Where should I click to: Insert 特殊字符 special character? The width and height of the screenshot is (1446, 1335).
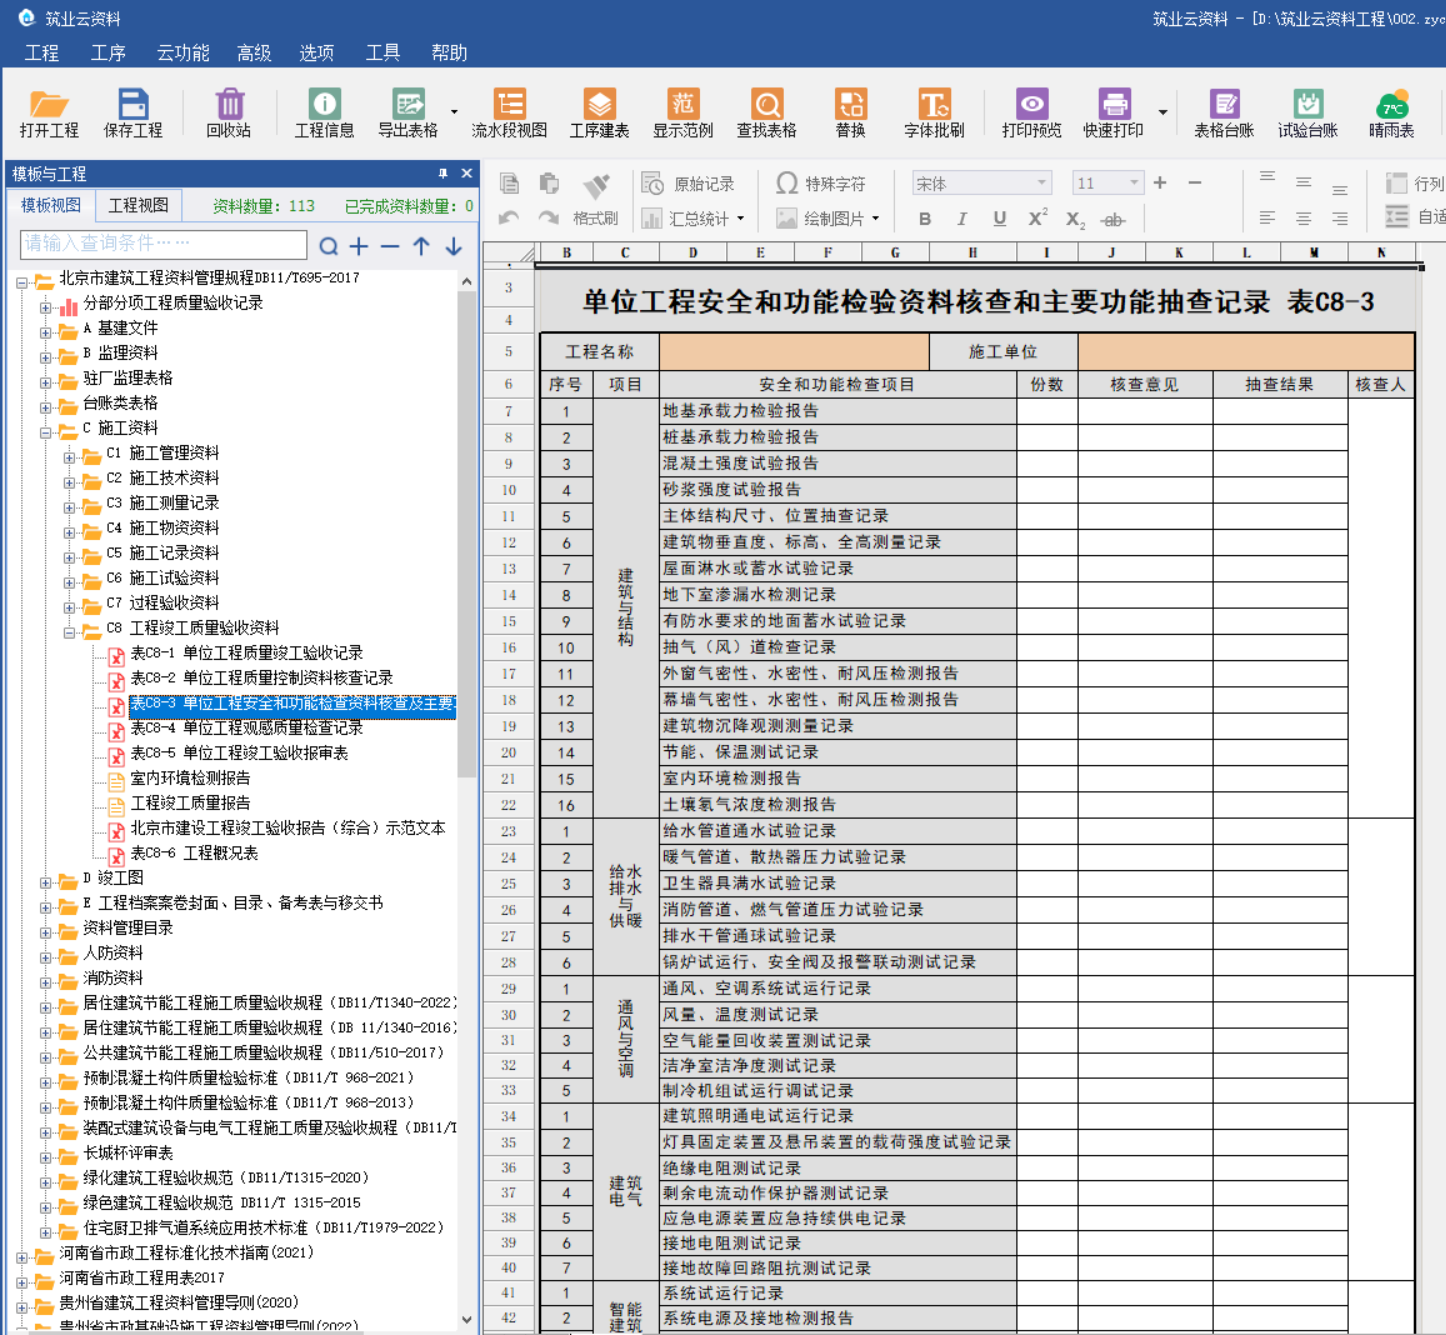click(821, 184)
